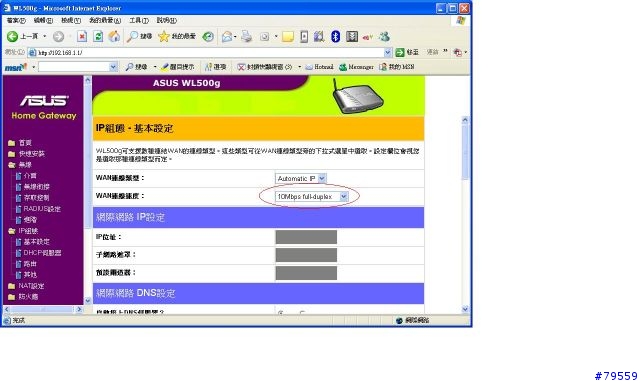Open the DHCP server sidebar page
The image size is (640, 384).
pos(38,253)
